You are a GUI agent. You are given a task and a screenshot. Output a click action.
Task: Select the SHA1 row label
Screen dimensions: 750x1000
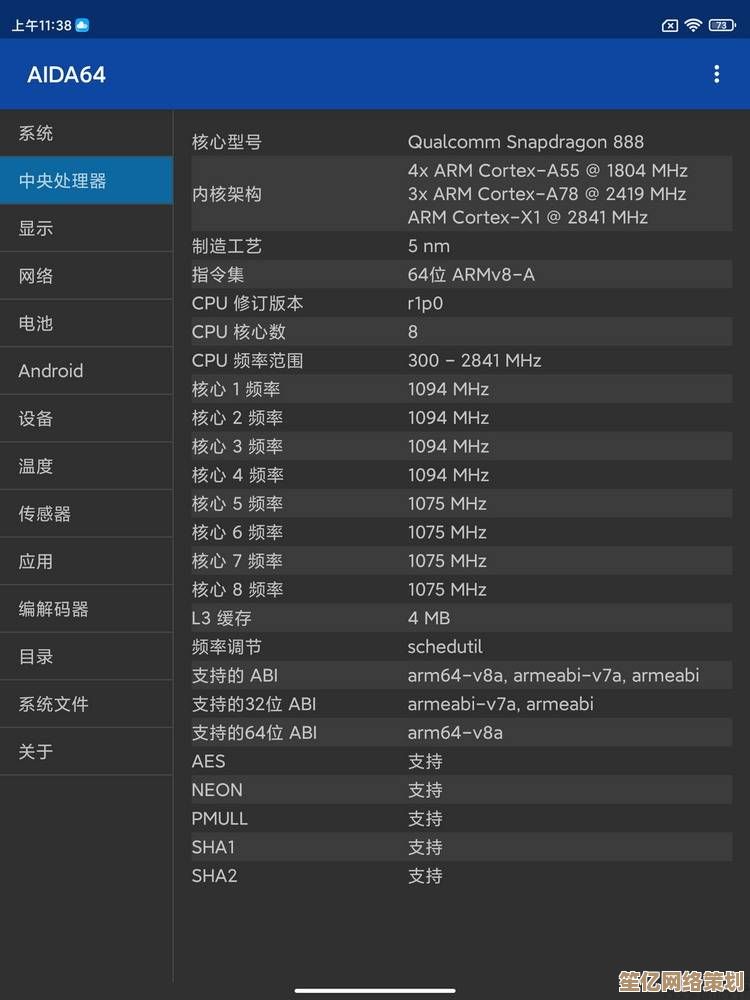coord(214,847)
